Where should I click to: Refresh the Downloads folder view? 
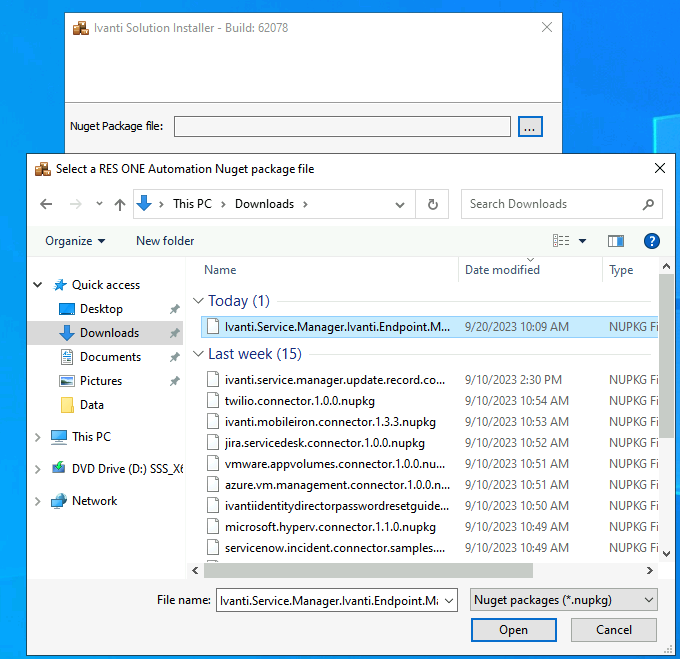point(432,204)
